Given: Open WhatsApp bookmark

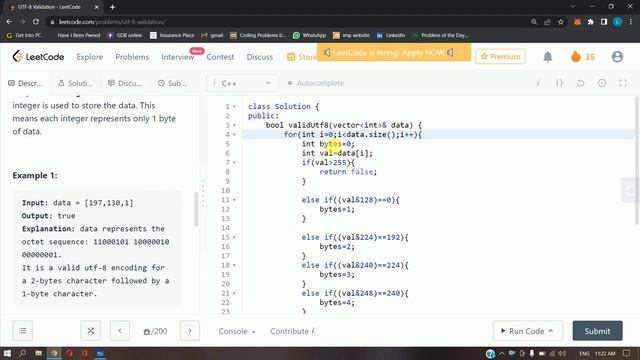Looking at the screenshot, I should tap(309, 35).
